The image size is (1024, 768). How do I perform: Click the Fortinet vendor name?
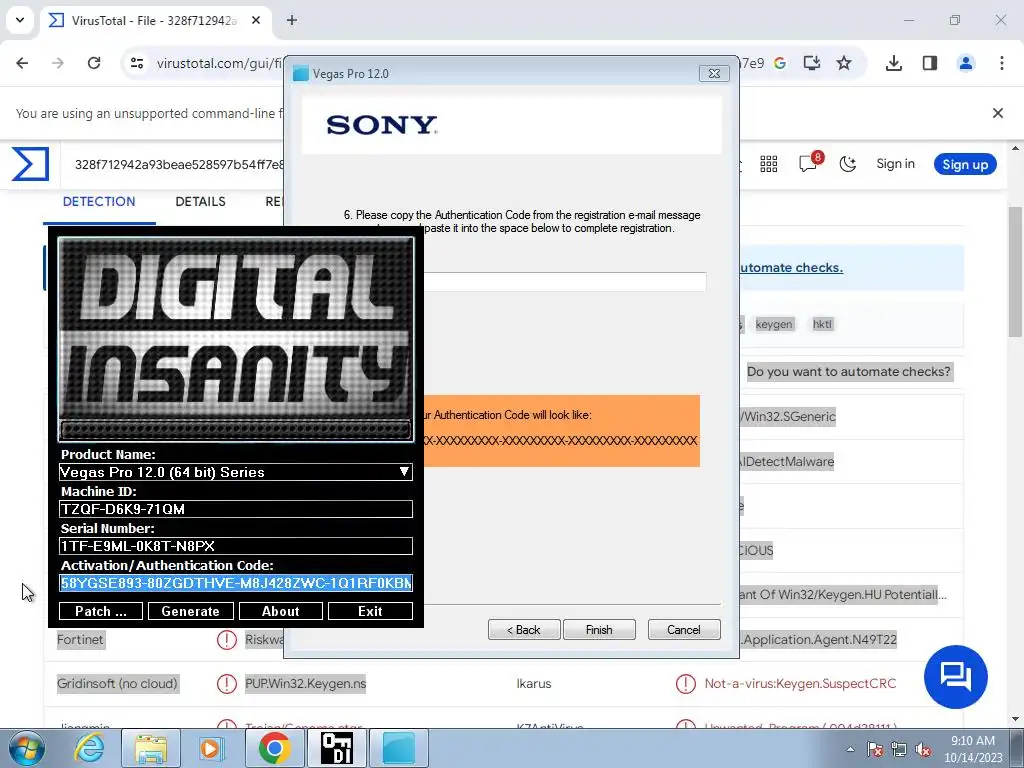pos(80,639)
